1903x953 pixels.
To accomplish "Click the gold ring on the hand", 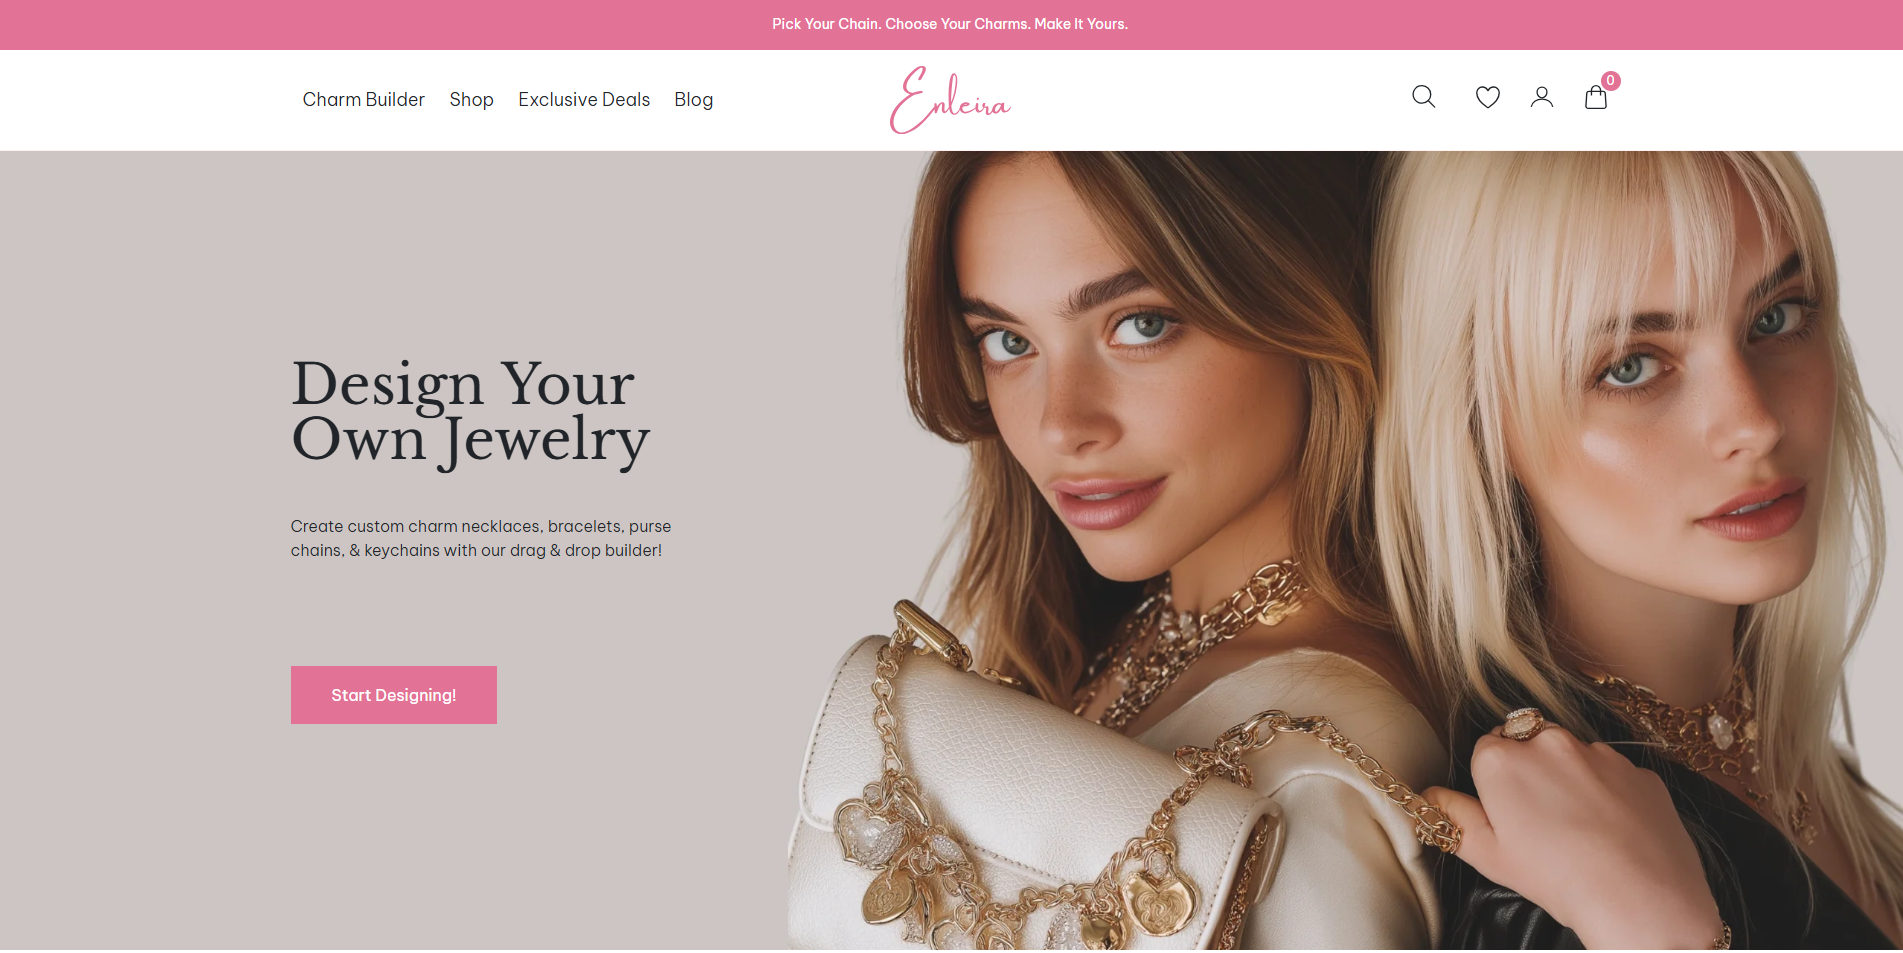I will coord(1522,722).
